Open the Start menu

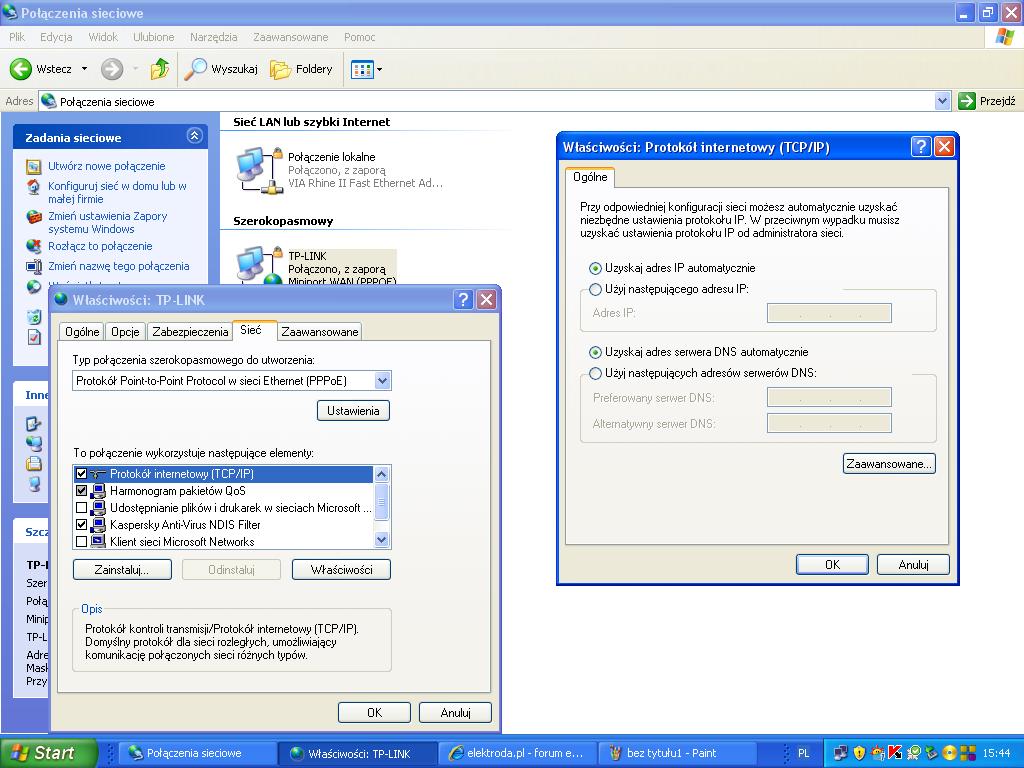48,753
